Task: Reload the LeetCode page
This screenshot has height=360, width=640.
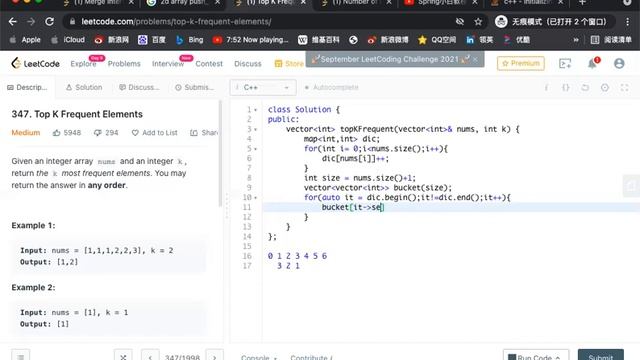Action: 49,22
